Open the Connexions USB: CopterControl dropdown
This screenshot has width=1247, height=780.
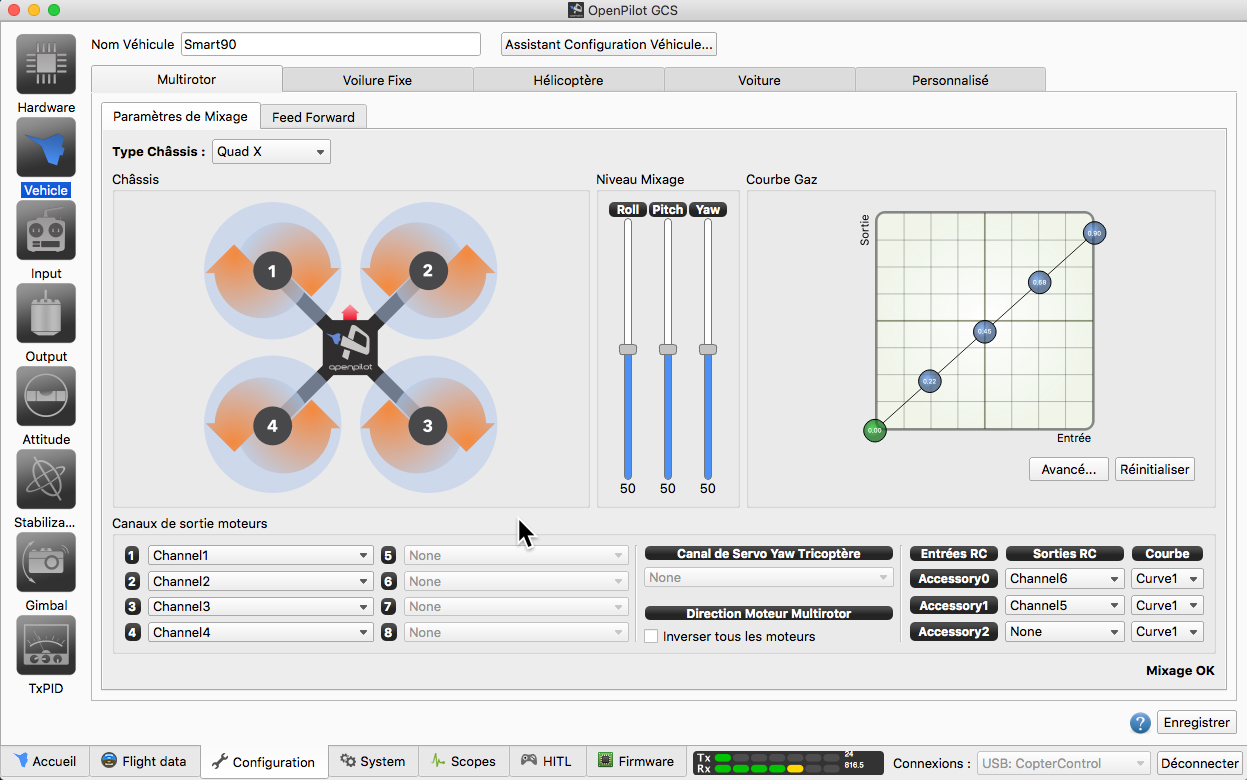(1065, 763)
